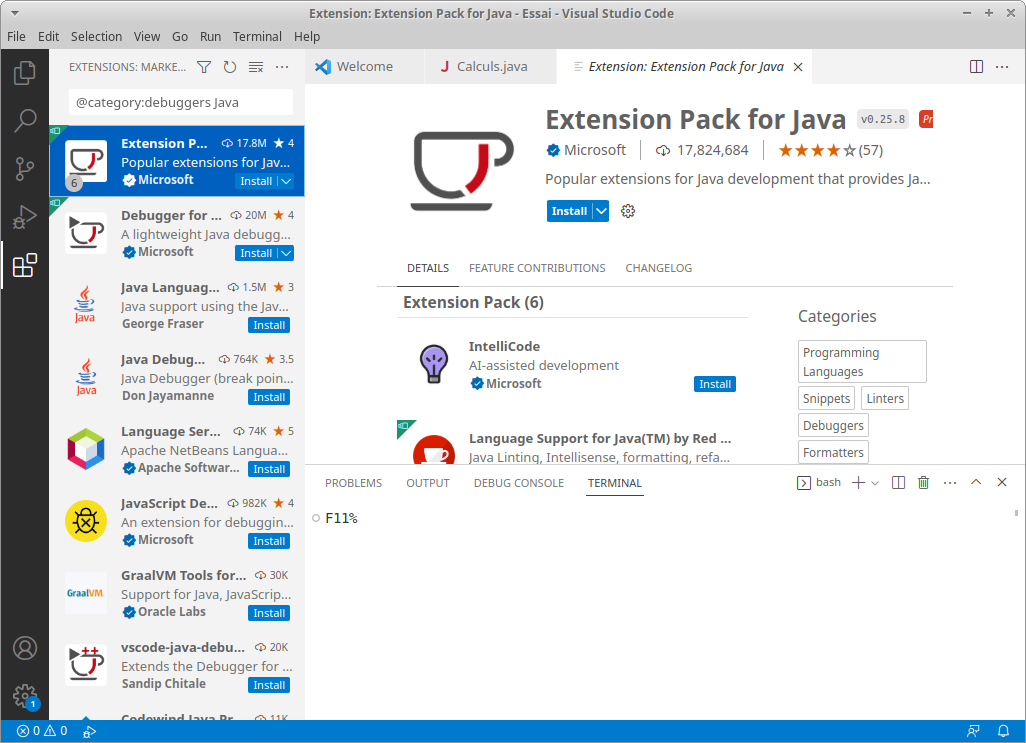This screenshot has width=1026, height=743.
Task: Switch to the Welcome tab
Action: point(364,67)
